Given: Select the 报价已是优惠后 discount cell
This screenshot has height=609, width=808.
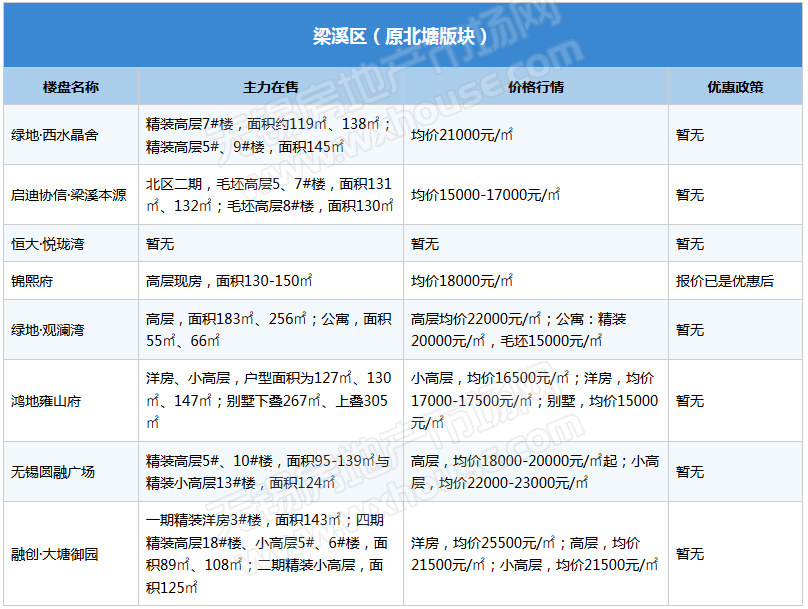Looking at the screenshot, I should click(x=725, y=282).
